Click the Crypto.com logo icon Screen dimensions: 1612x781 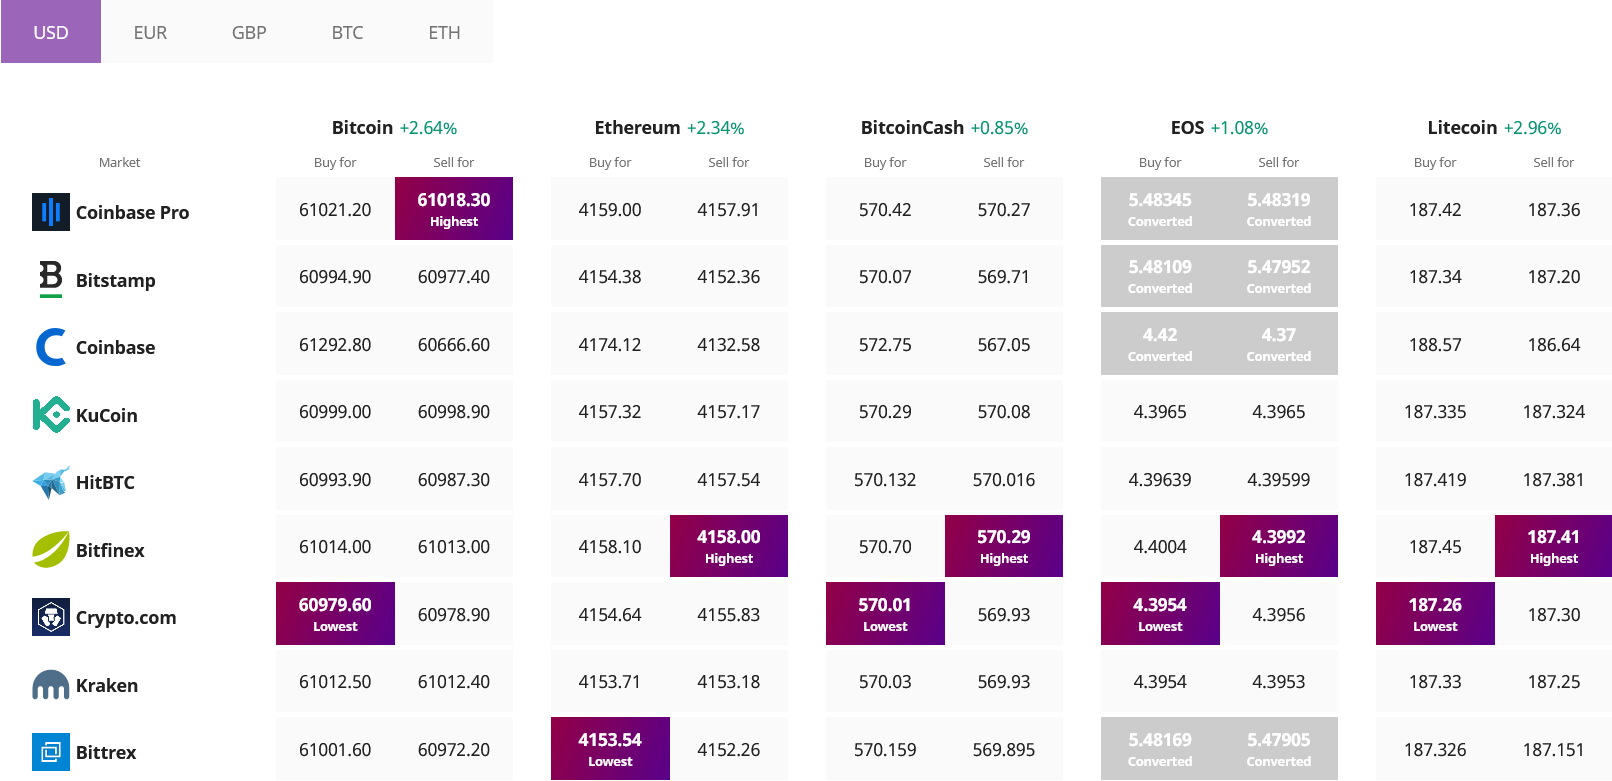click(51, 617)
